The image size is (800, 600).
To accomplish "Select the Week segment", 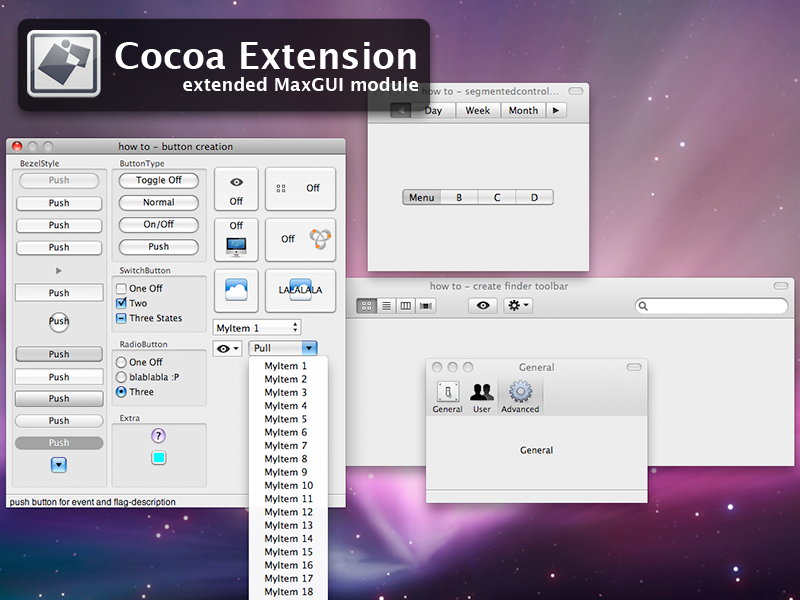I will coord(478,110).
